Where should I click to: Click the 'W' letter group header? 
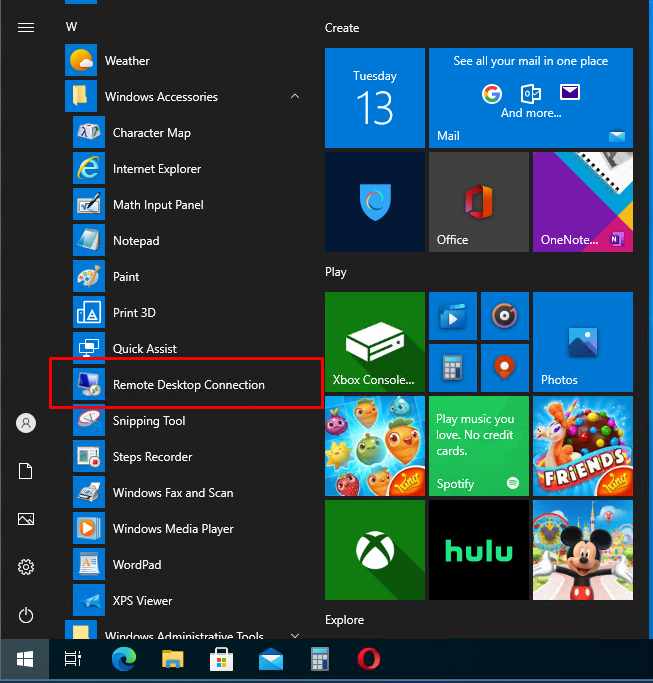71,27
